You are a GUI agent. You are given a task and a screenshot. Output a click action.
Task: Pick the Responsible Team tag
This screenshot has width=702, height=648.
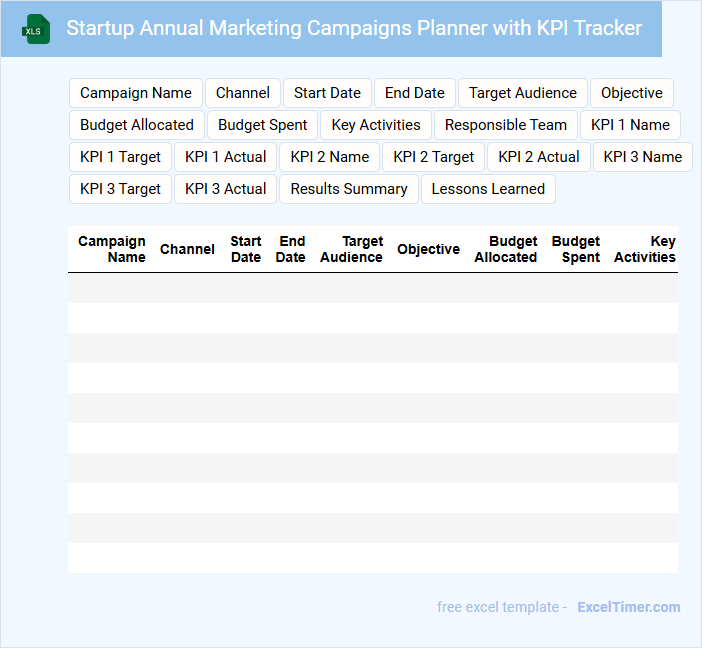point(506,125)
